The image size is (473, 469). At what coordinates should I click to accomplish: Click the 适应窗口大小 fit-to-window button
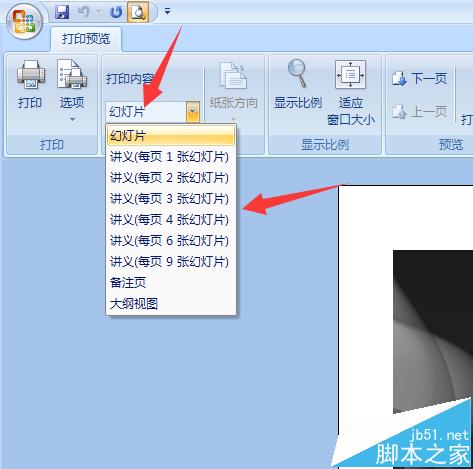pyautogui.click(x=351, y=93)
